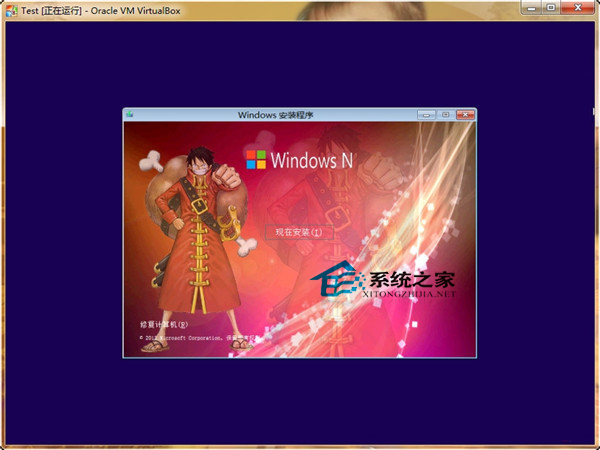600x450 pixels.
Task: Open the 修复计算机(R) repair computer link
Action: click(164, 325)
